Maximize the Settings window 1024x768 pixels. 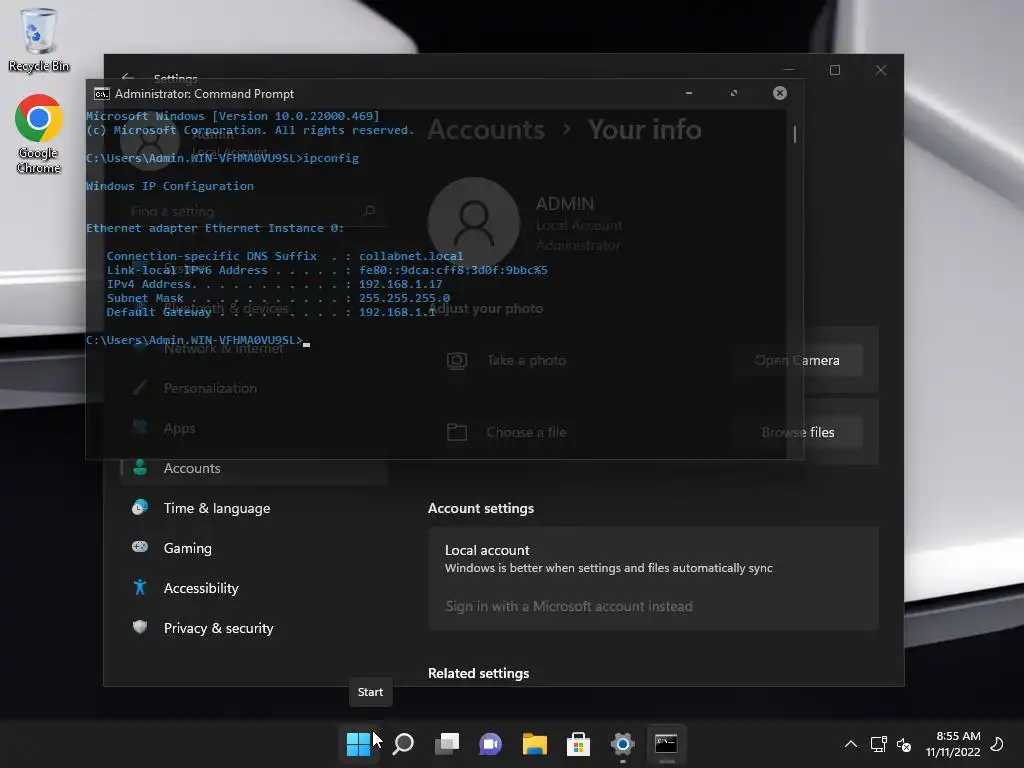click(x=835, y=70)
